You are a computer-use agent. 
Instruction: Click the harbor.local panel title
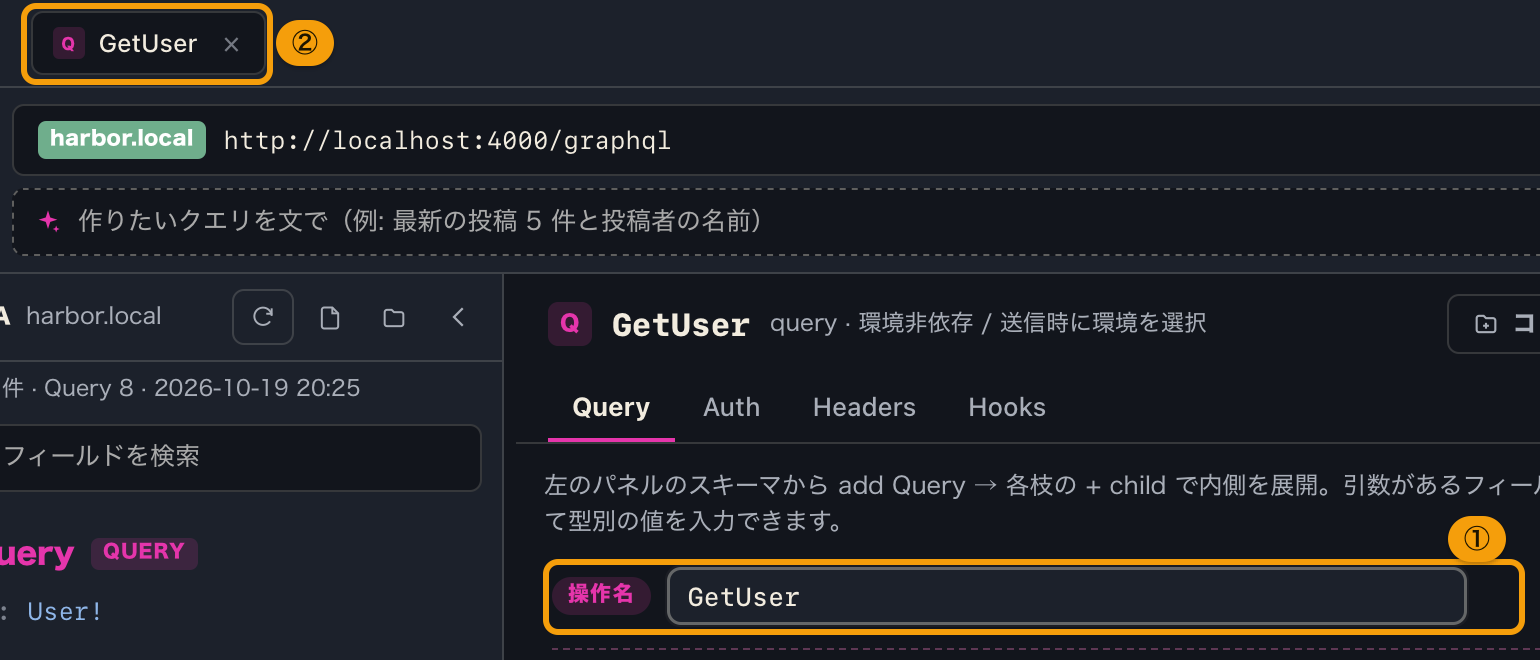[93, 316]
